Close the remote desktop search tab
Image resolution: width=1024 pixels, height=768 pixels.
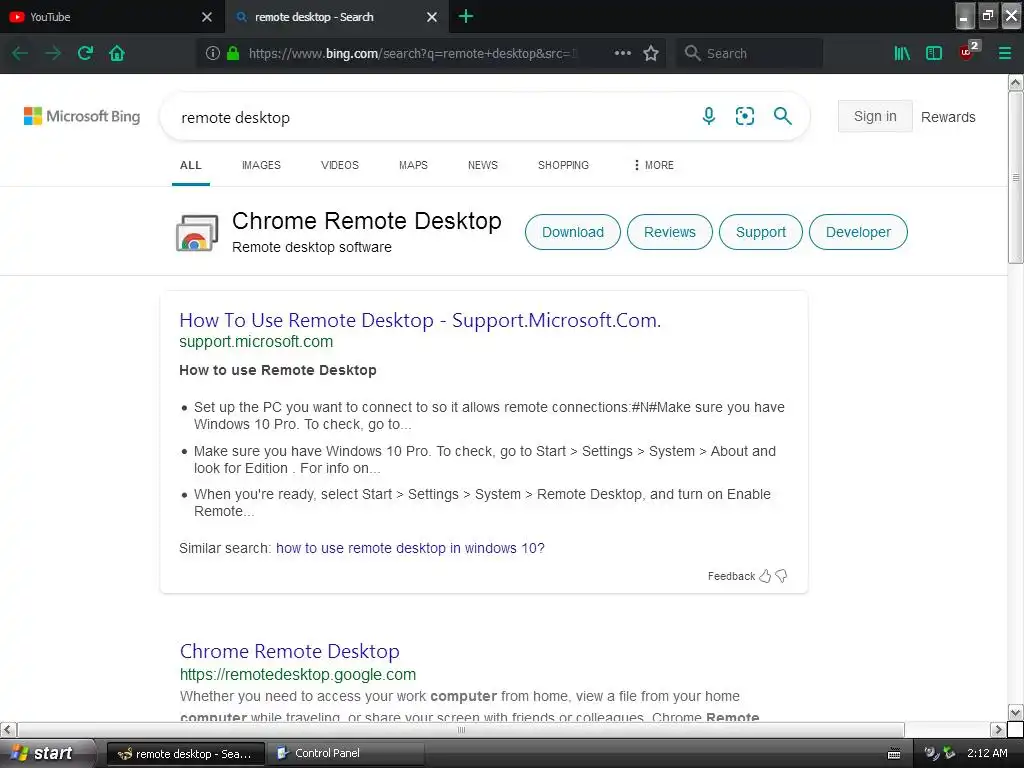pos(432,17)
